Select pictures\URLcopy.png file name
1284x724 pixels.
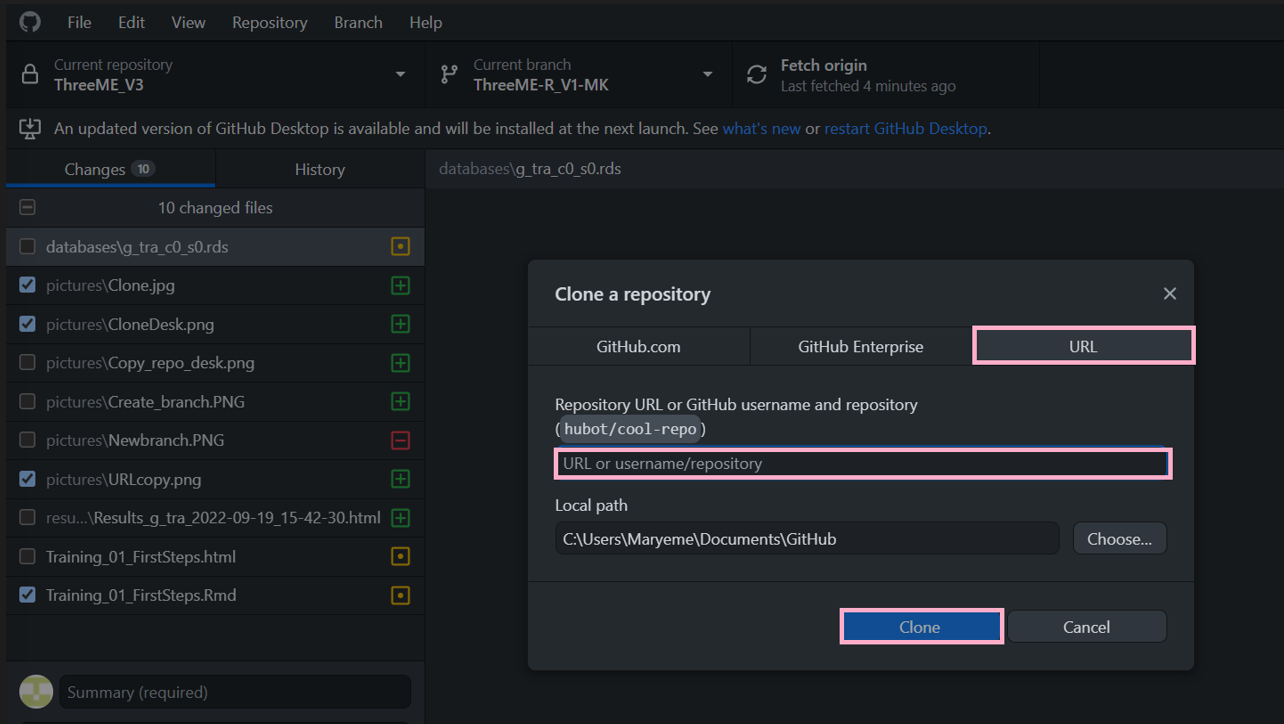tap(123, 479)
